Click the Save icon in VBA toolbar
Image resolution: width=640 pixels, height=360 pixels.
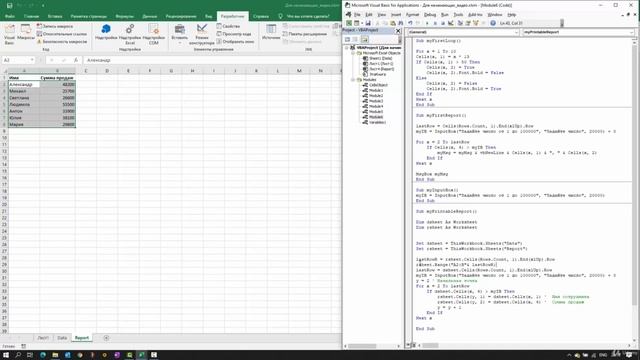pyautogui.click(x=368, y=23)
